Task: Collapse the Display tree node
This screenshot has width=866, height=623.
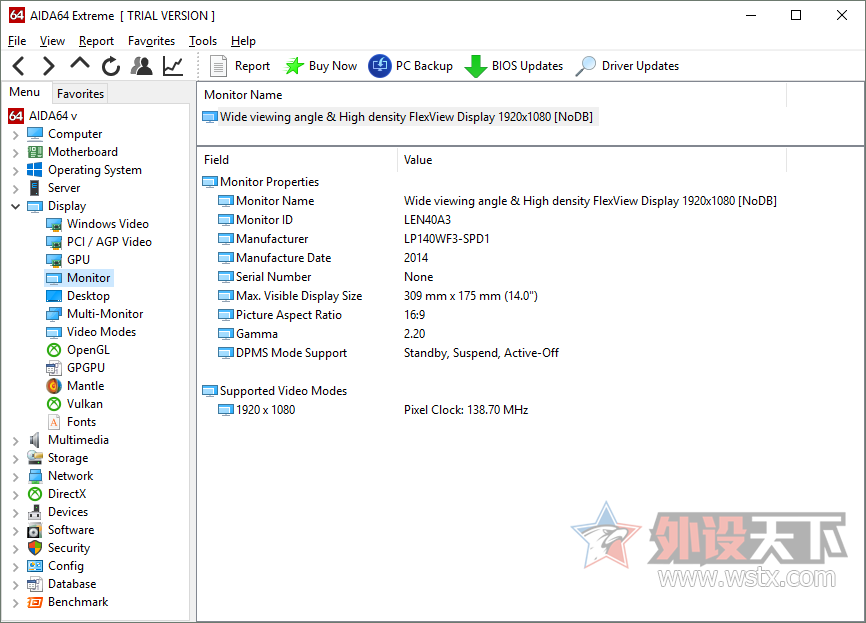Action: [15, 206]
